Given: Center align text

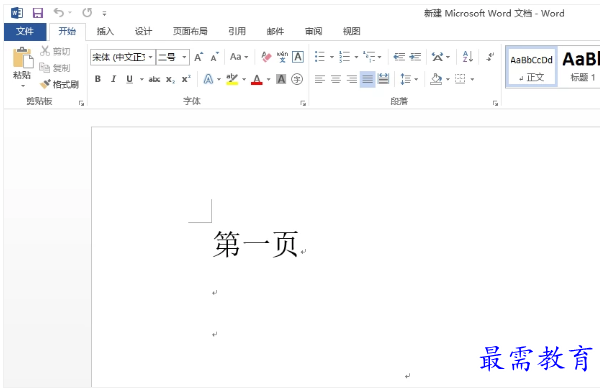Looking at the screenshot, I should coord(336,79).
